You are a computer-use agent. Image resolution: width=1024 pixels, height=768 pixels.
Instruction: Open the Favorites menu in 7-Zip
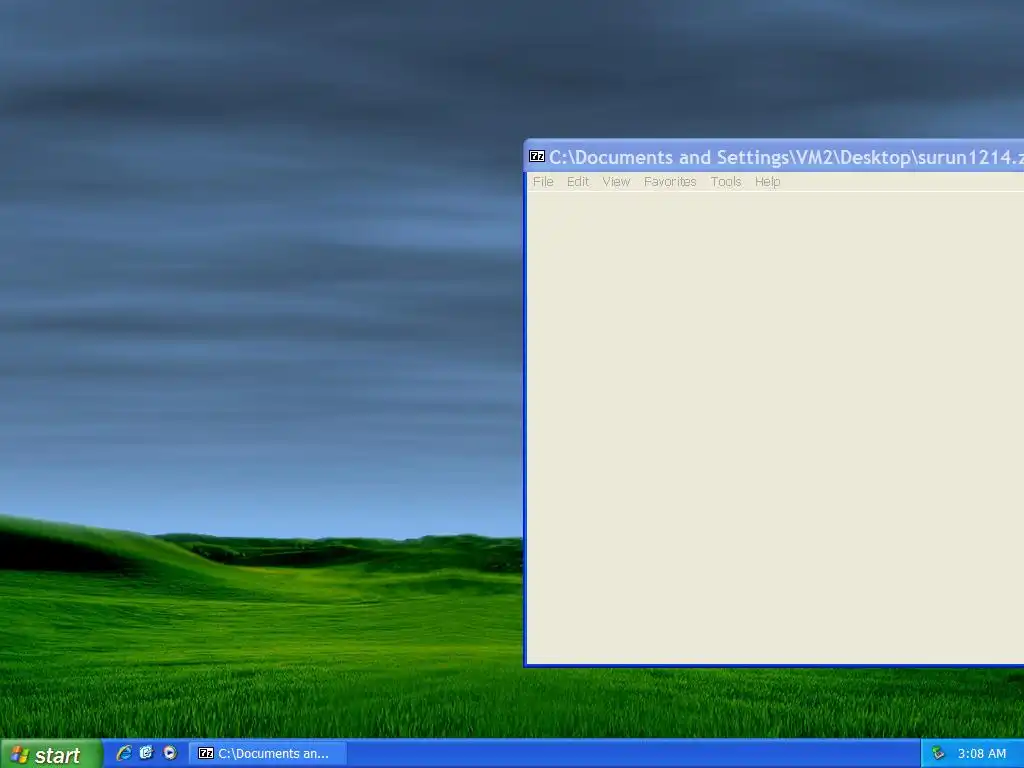coord(670,182)
